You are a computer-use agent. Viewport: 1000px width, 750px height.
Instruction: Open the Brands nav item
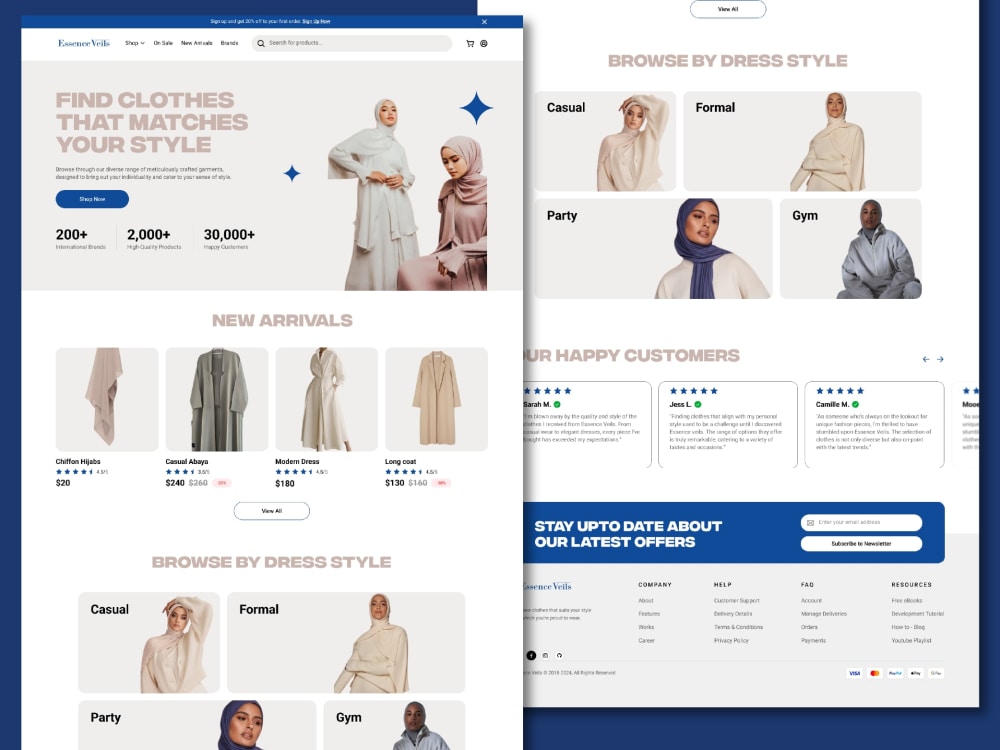click(x=230, y=43)
